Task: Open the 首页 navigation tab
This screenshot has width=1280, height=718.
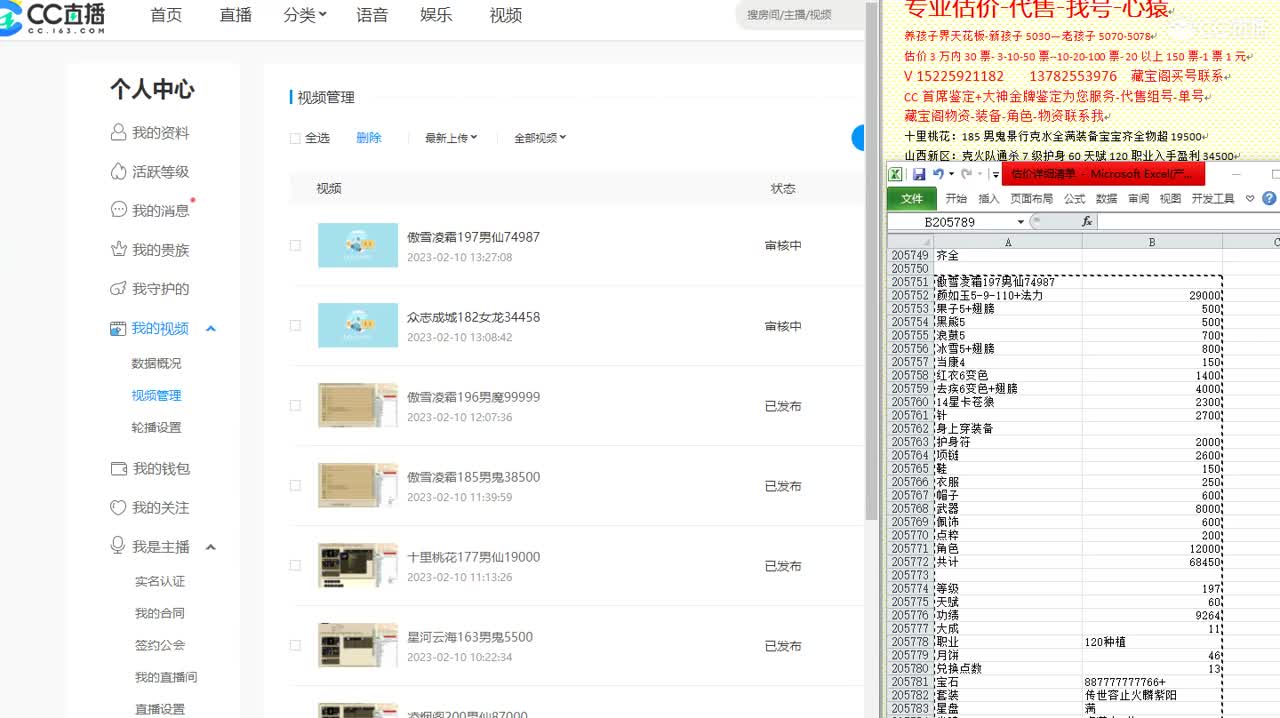Action: coord(166,15)
